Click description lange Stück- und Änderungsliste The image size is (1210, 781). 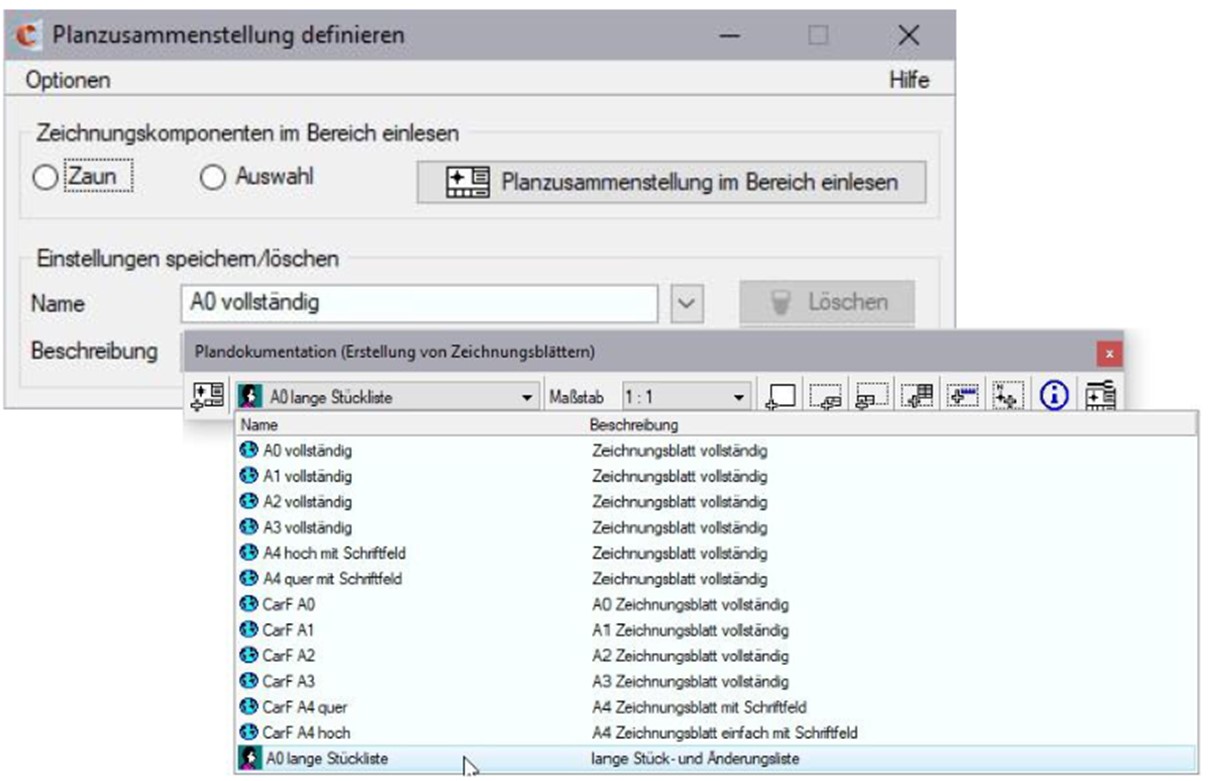[696, 759]
